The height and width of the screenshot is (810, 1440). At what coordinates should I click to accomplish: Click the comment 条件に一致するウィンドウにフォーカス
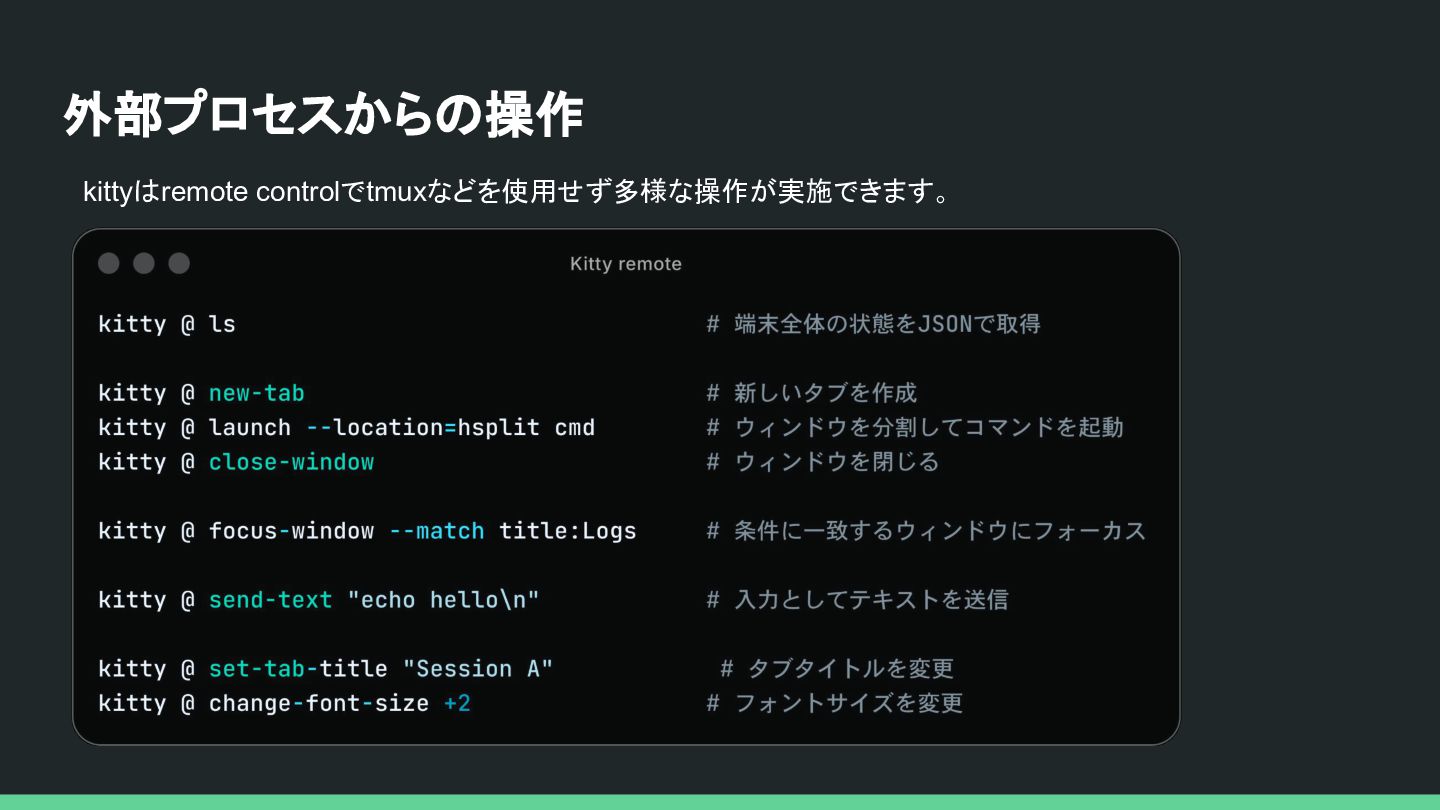pyautogui.click(x=926, y=531)
